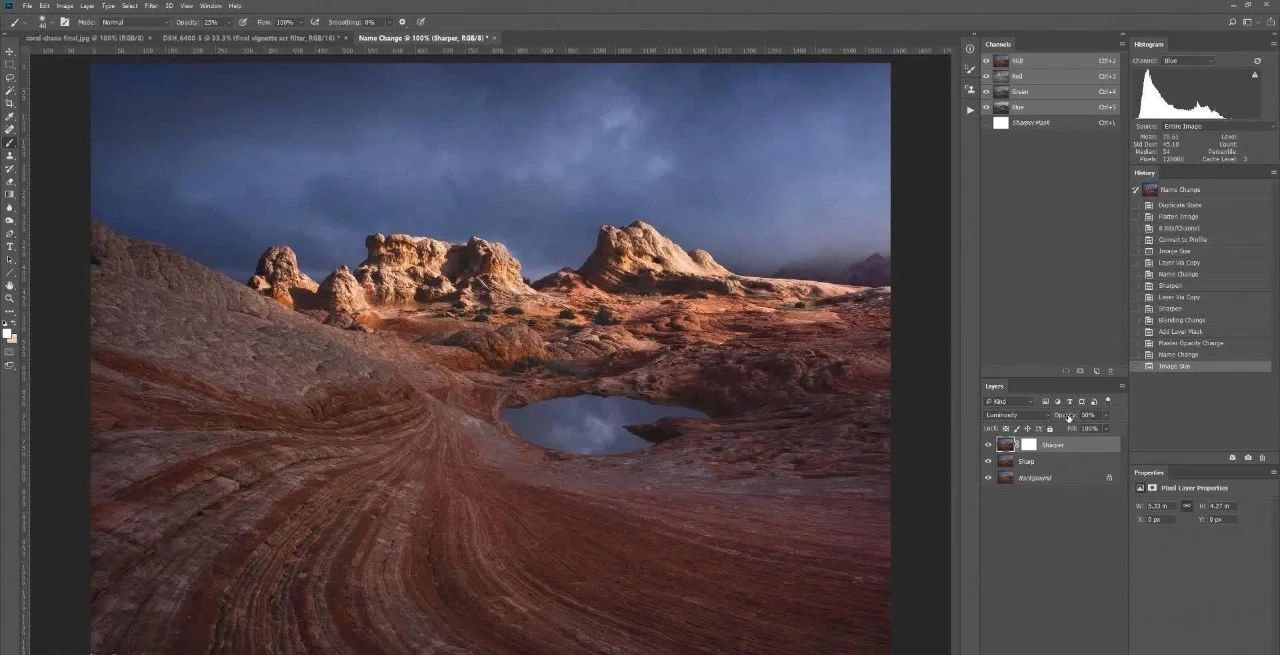Select the Type tool in the toolbar
This screenshot has width=1280, height=655.
tap(10, 246)
